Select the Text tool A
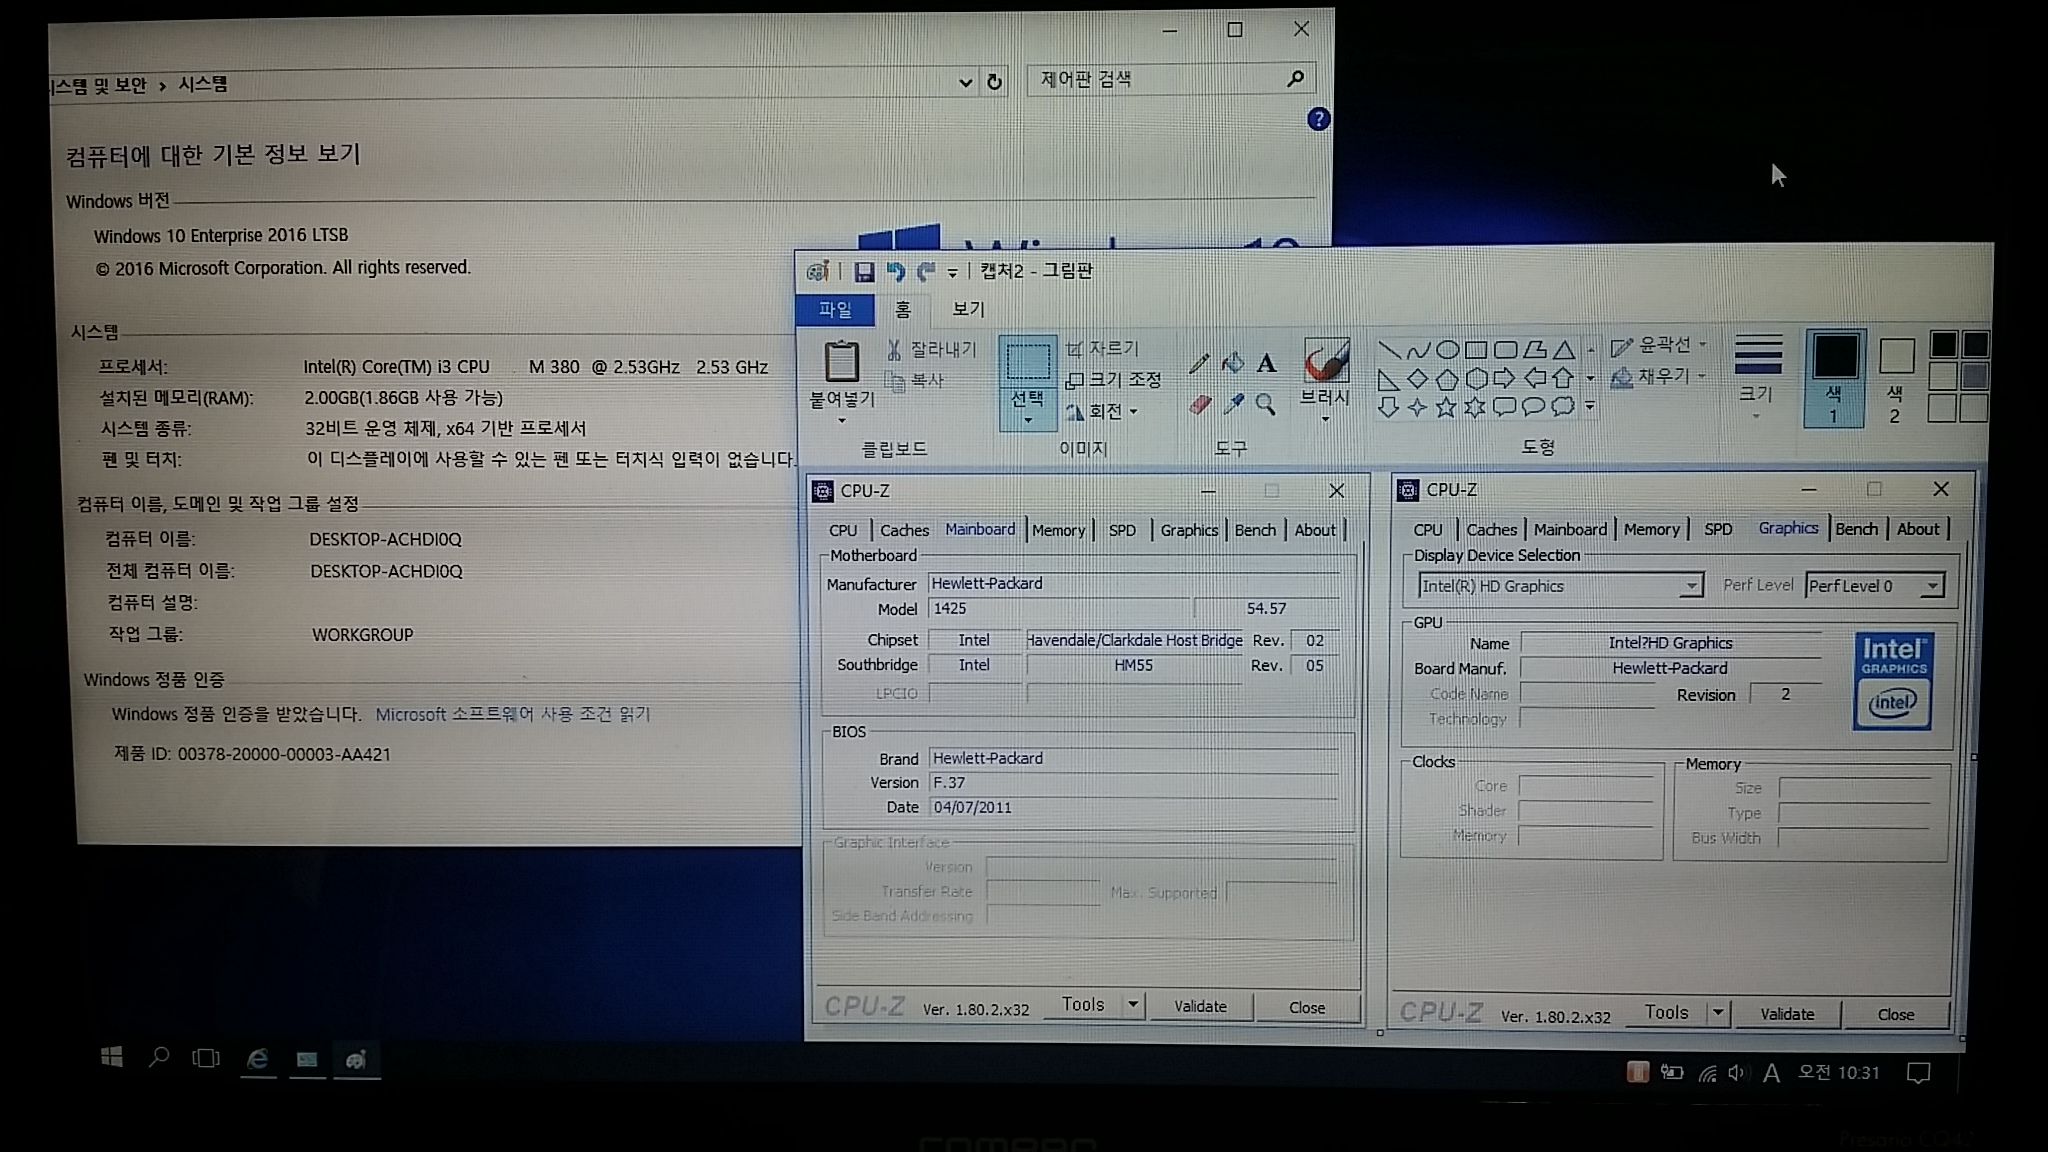Image resolution: width=2048 pixels, height=1152 pixels. pyautogui.click(x=1266, y=363)
